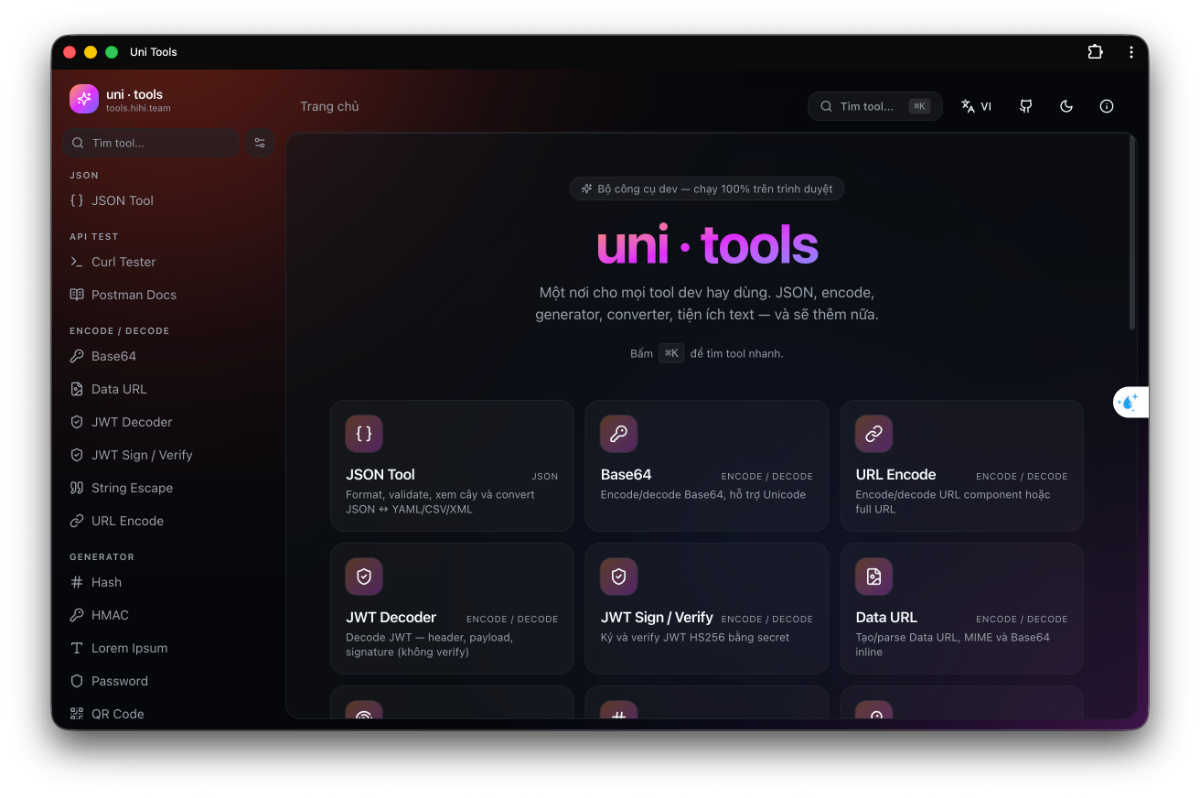Click the JSON Tool braces icon in sidebar
This screenshot has width=1200, height=798.
tap(77, 200)
